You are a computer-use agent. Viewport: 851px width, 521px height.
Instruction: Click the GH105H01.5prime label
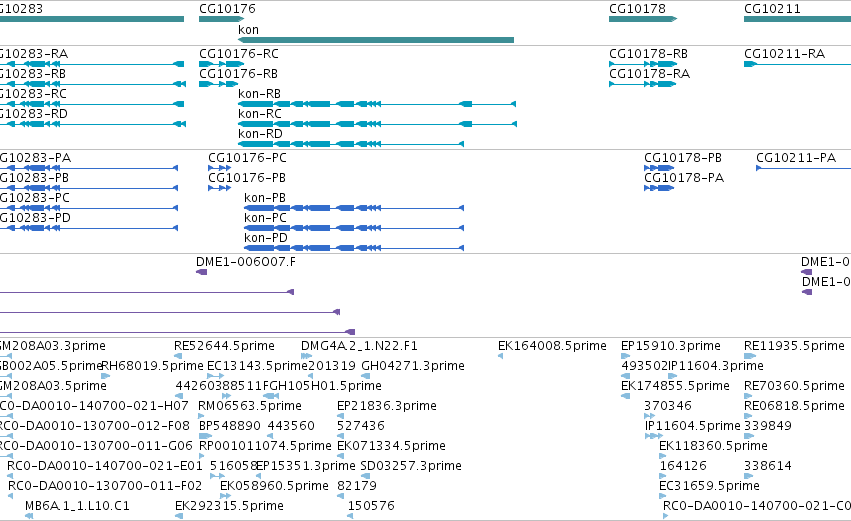tap(325, 386)
